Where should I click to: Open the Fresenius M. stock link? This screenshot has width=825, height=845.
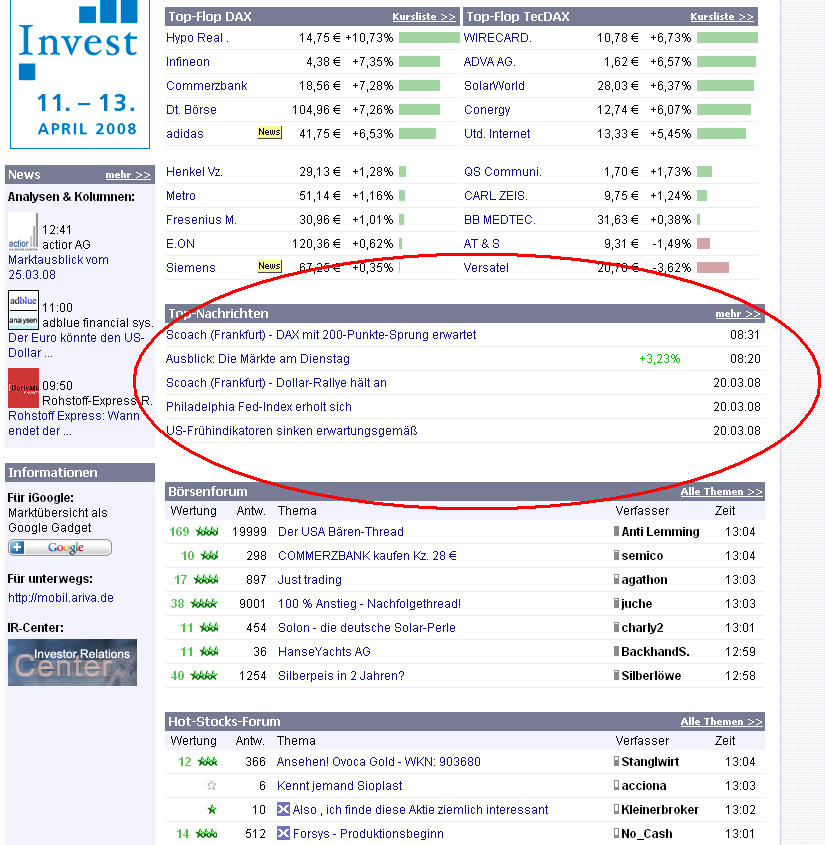tap(201, 220)
